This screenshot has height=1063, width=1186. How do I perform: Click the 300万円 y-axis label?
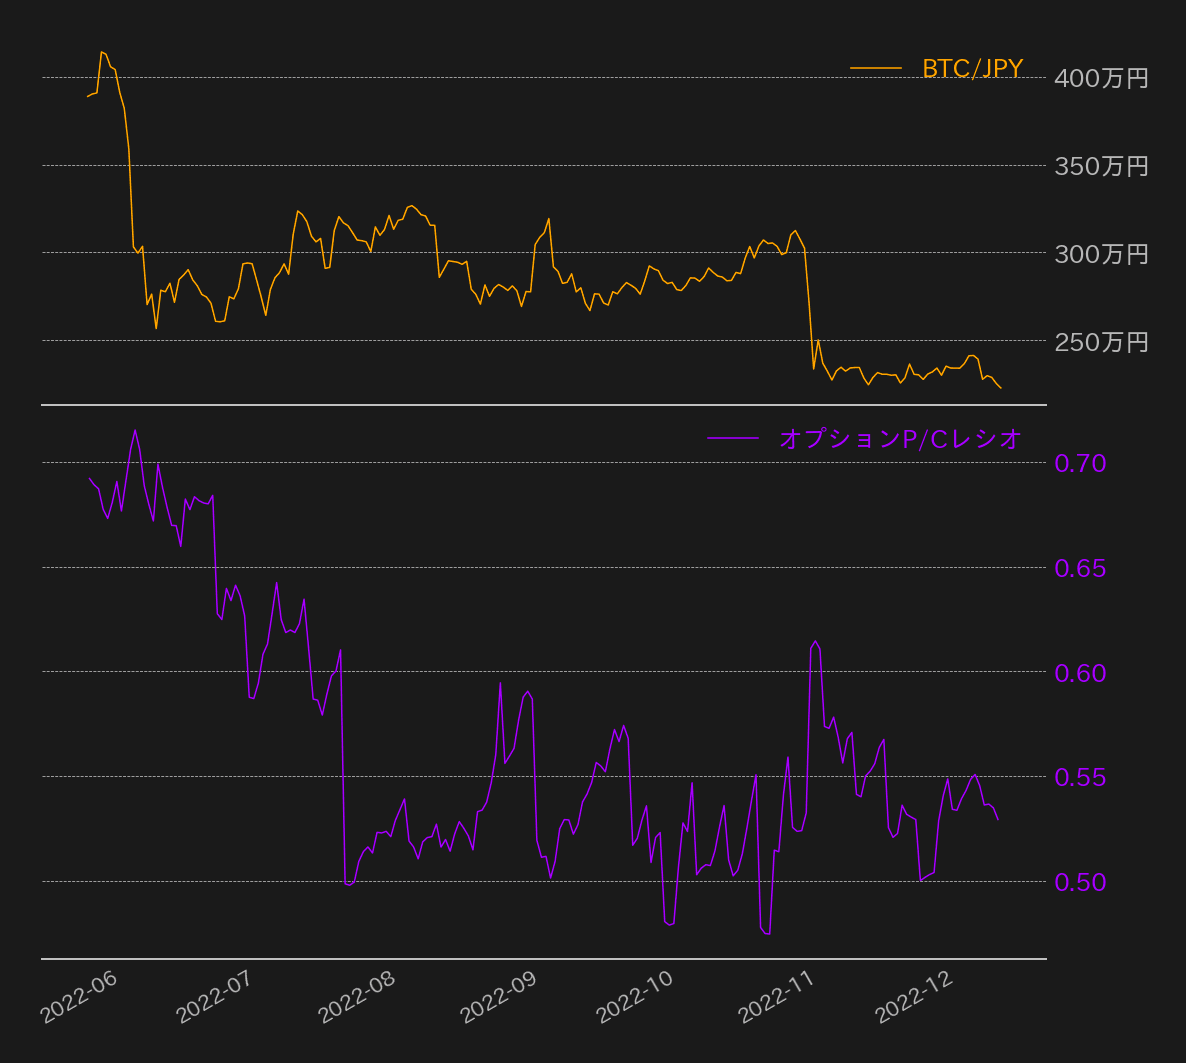(1101, 254)
